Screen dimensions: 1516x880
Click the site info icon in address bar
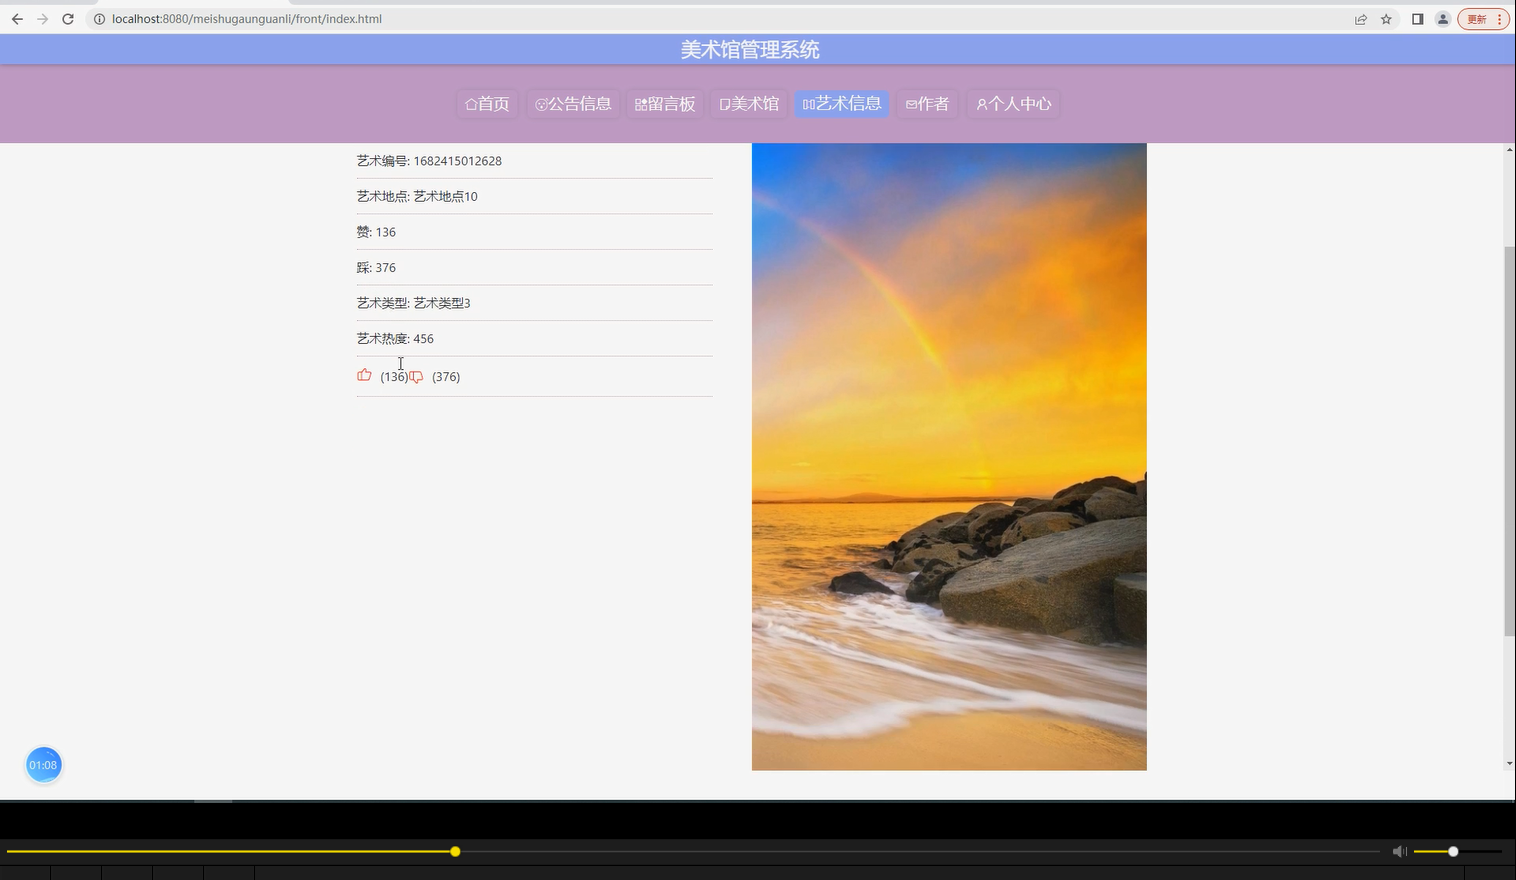click(x=99, y=19)
